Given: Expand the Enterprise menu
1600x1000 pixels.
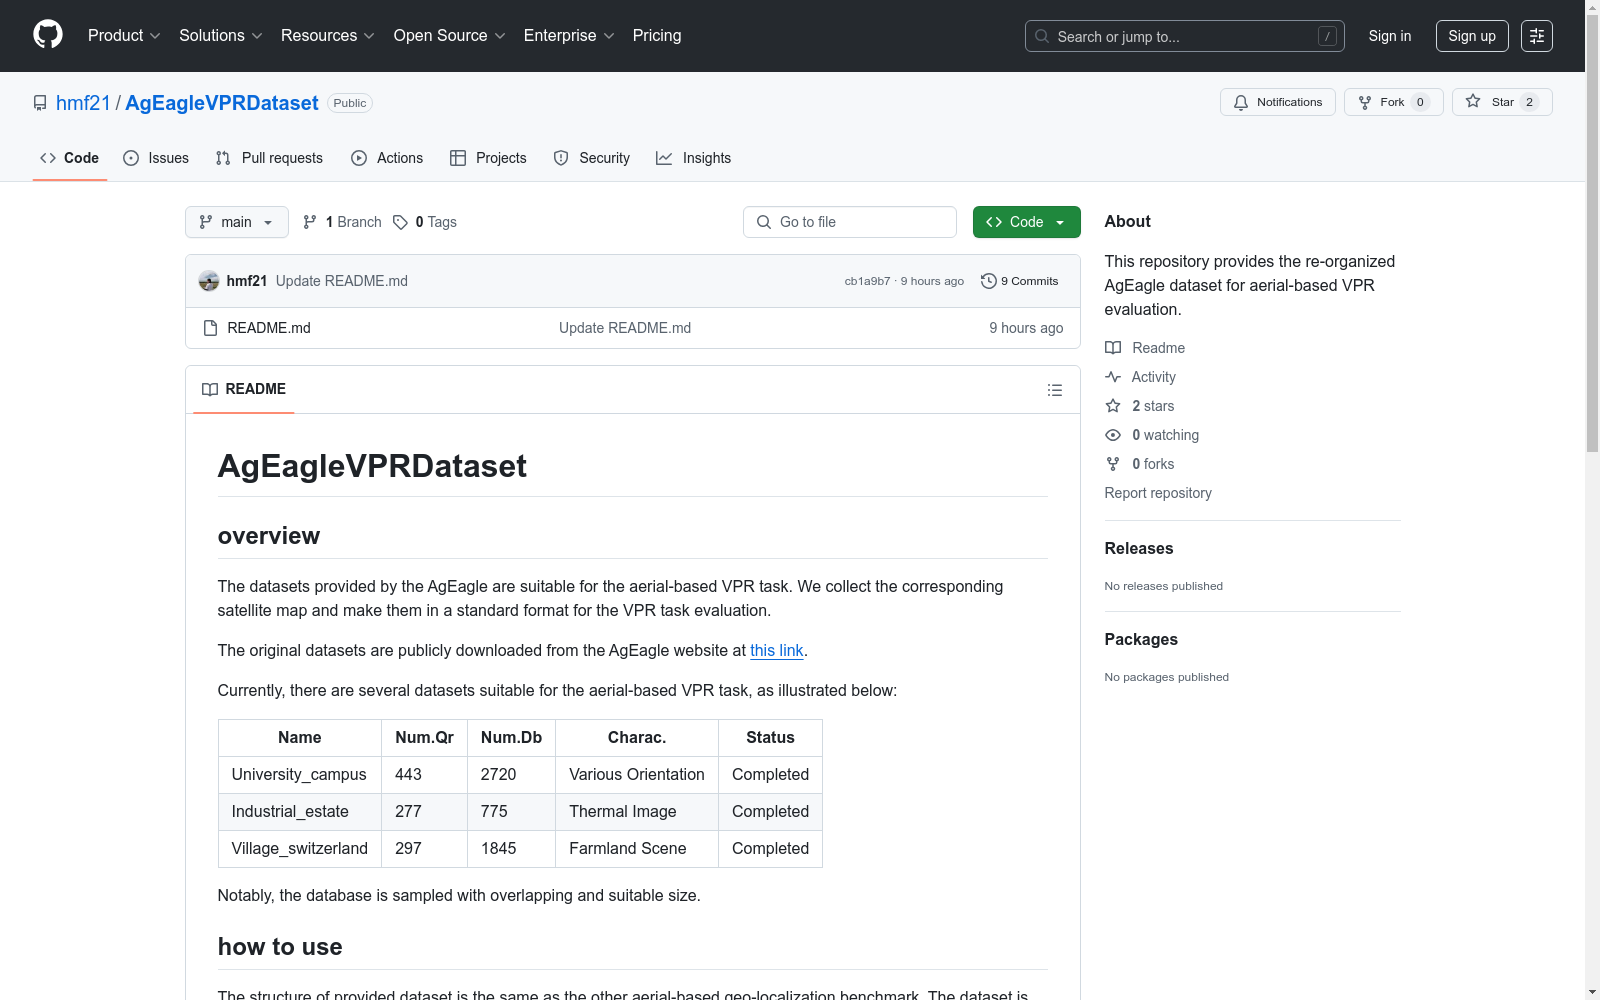Looking at the screenshot, I should [x=569, y=35].
